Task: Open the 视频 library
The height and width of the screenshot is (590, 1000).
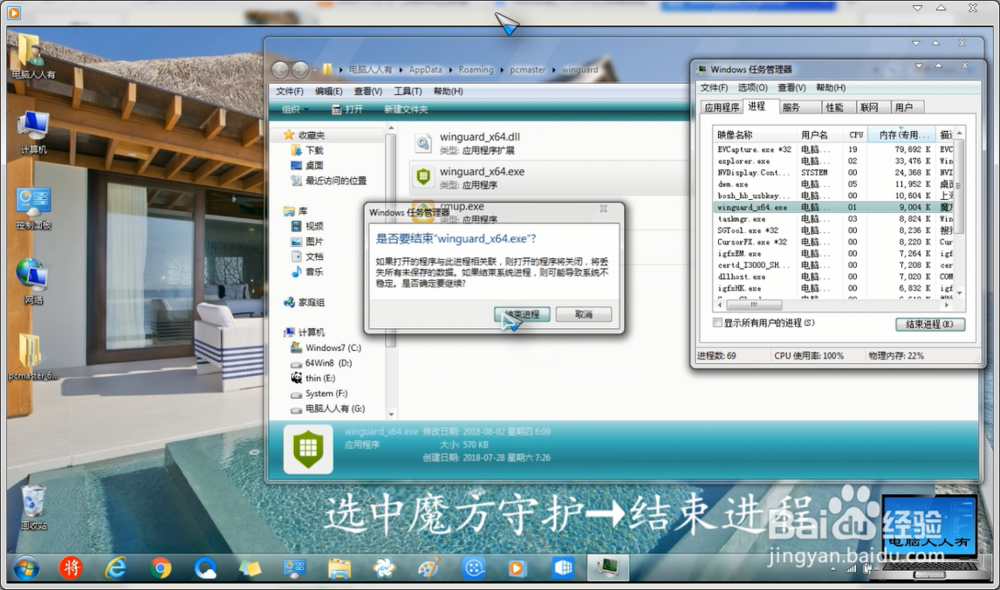Action: pos(307,226)
